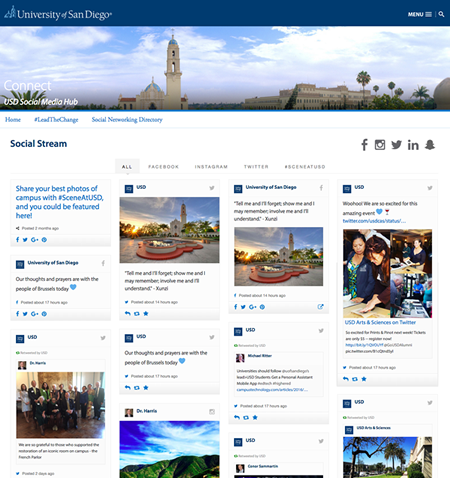Screen dimensions: 450x478
Task: Click the nested USD Arts & Sciences author name
Action: (373, 428)
